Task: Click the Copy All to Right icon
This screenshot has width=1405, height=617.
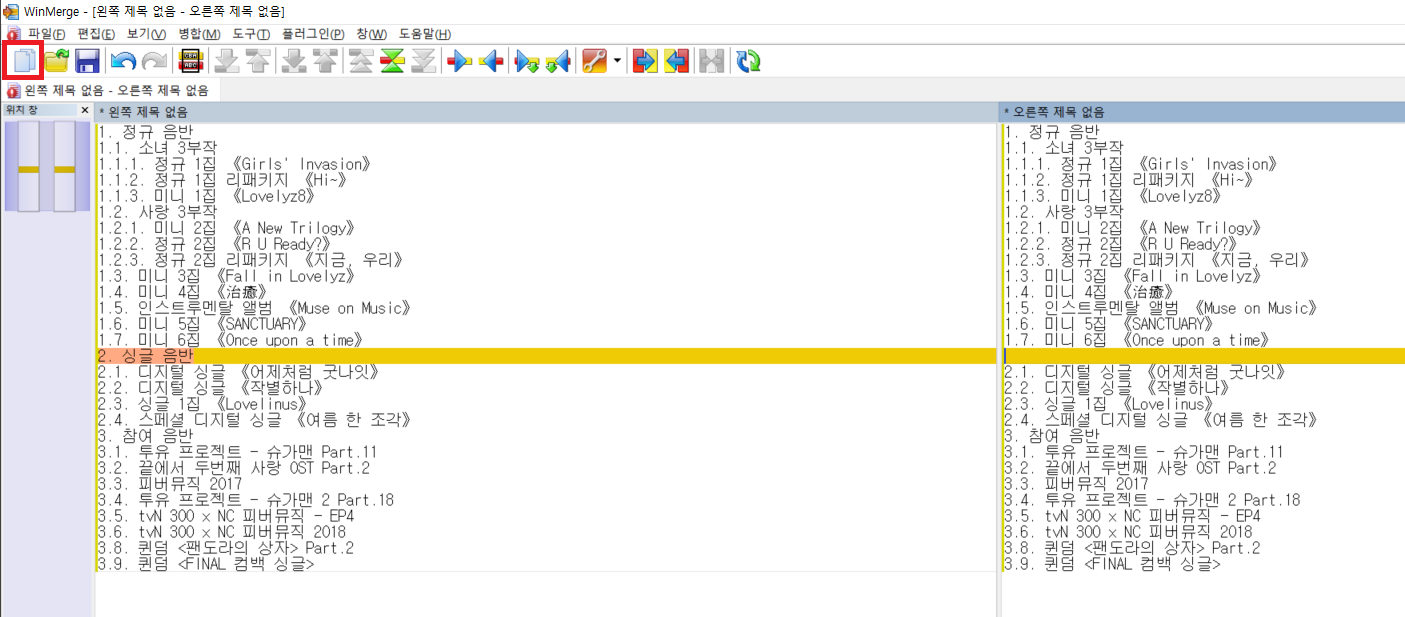Action: coord(646,61)
